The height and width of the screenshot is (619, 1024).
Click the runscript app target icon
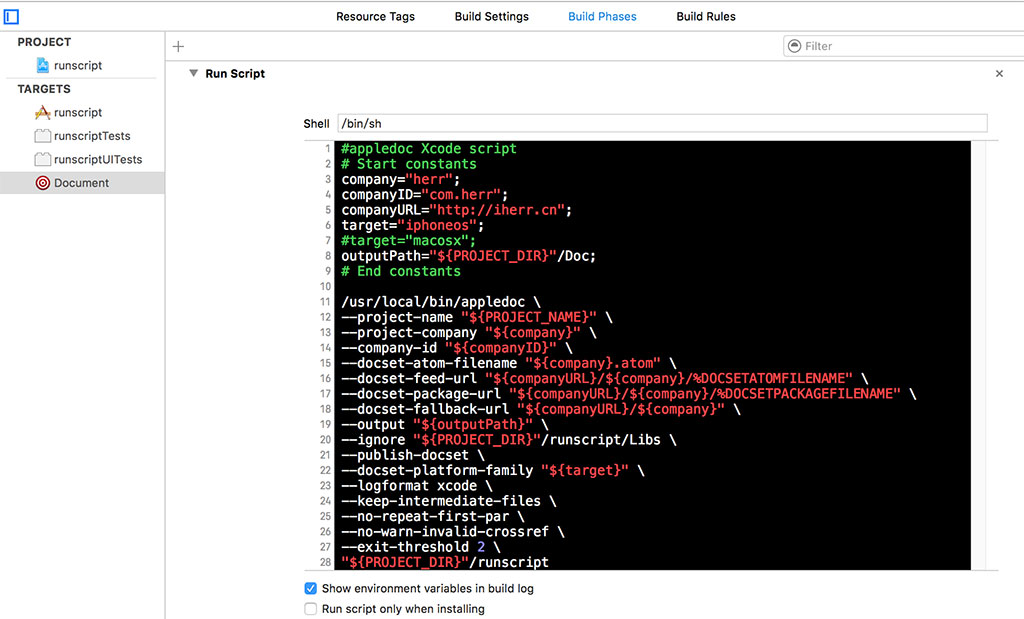[42, 112]
